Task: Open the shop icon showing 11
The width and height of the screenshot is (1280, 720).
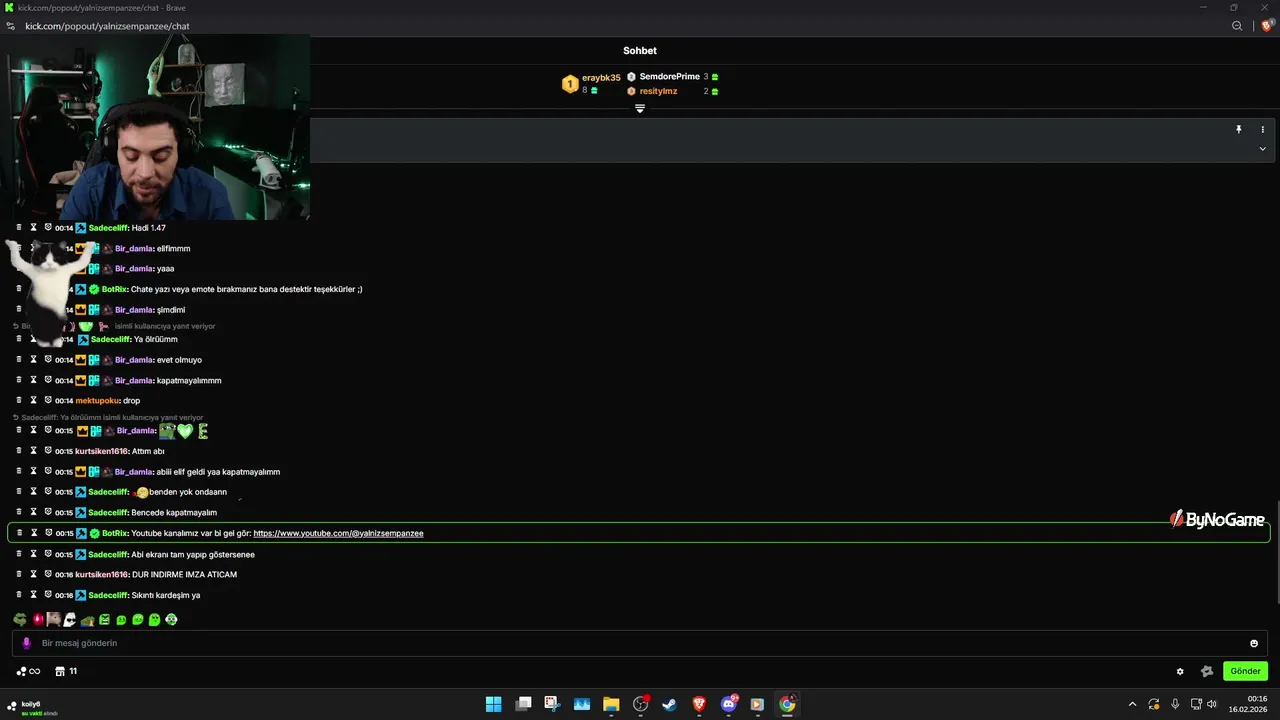Action: click(66, 671)
